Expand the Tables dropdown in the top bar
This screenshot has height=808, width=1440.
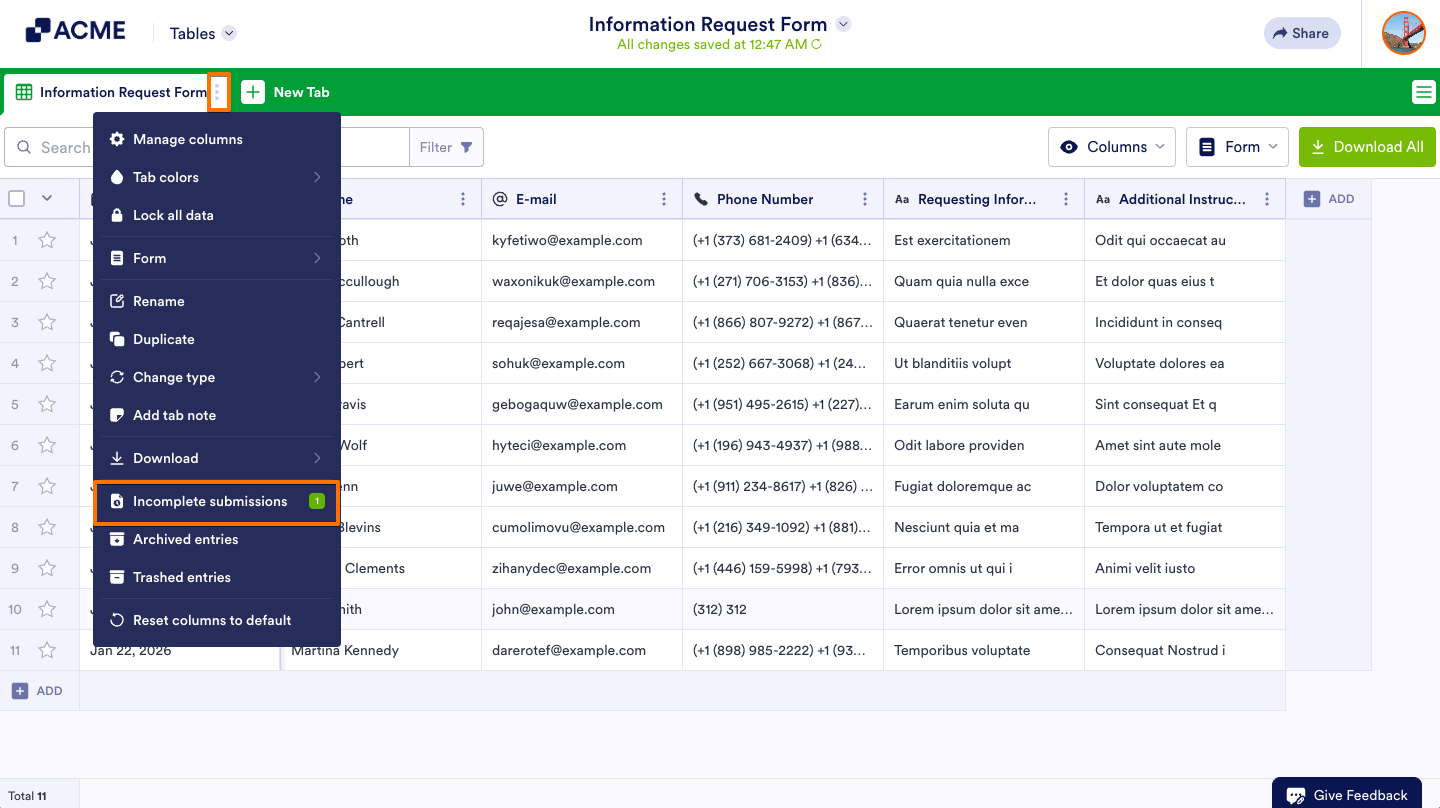point(202,33)
